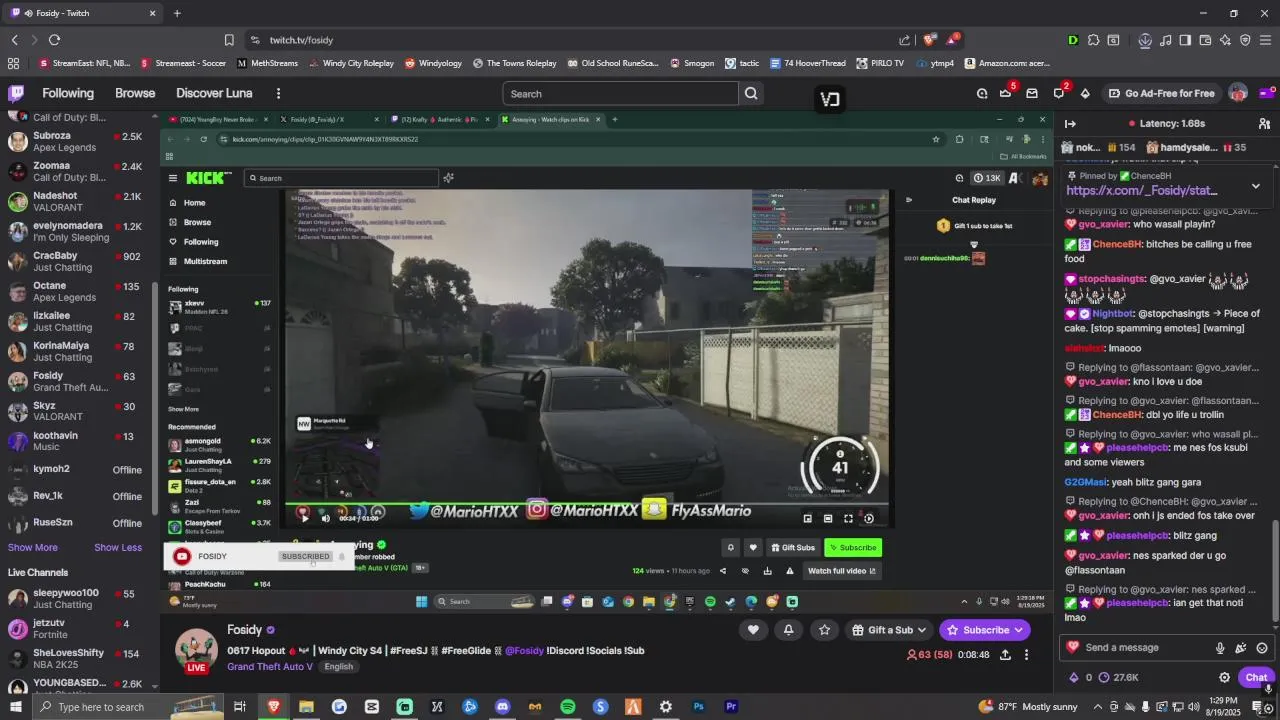Screen dimensions: 1280x720
Task: Open the Following tab in Twitch nav
Action: (68, 93)
